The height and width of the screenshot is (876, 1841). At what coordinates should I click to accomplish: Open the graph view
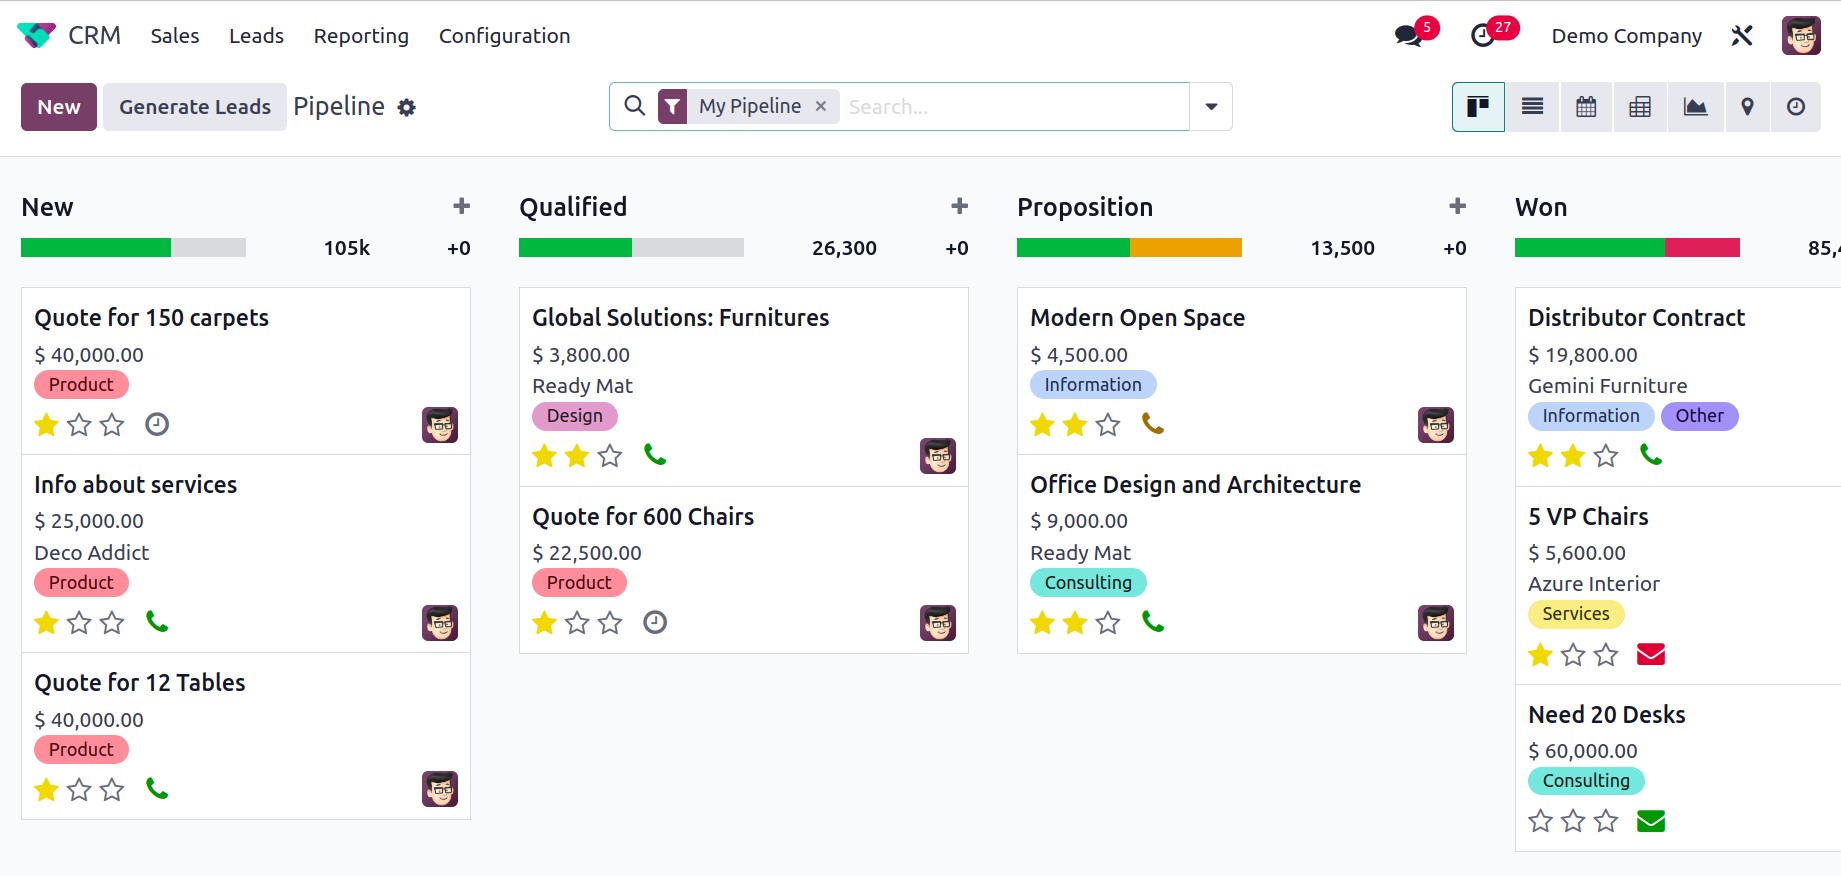coord(1695,107)
